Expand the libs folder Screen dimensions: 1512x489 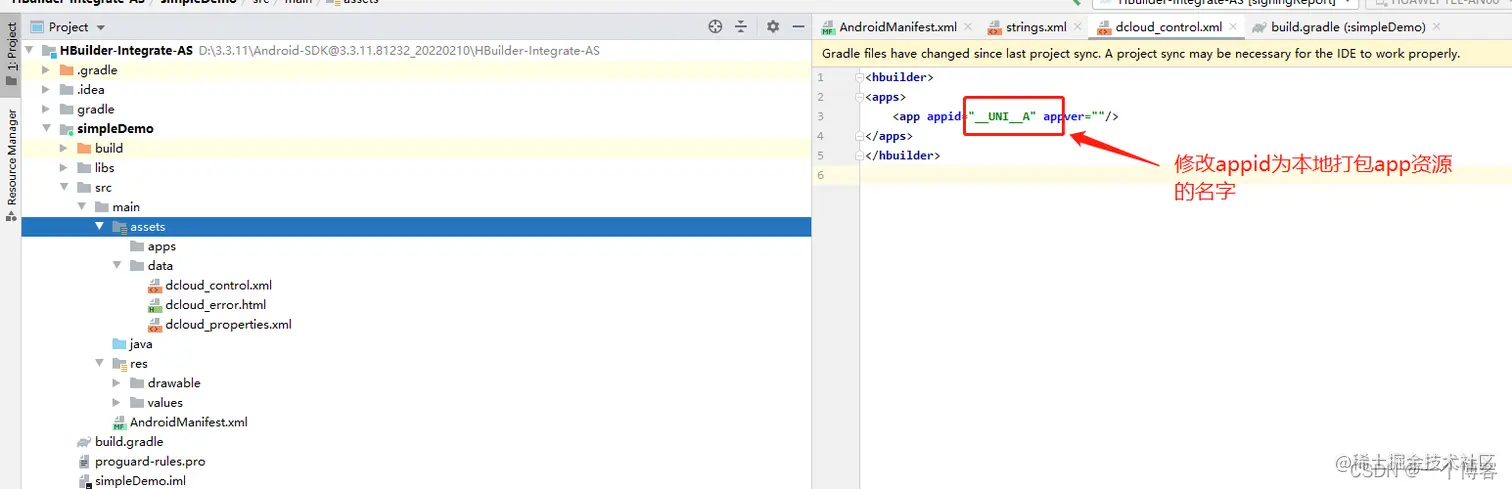pos(64,168)
